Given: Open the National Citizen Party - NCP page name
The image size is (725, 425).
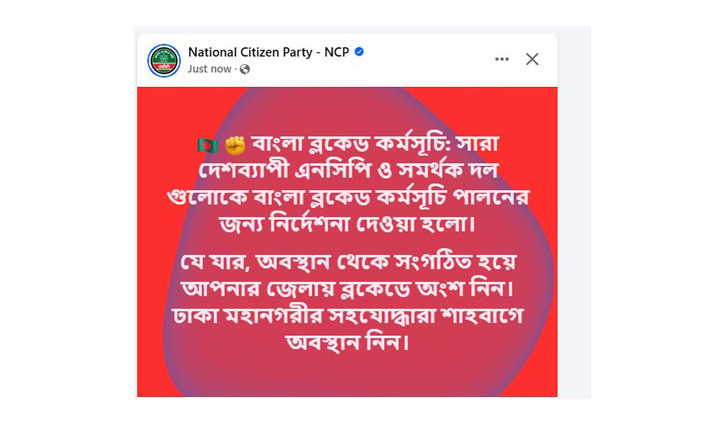Looking at the screenshot, I should click(x=269, y=52).
